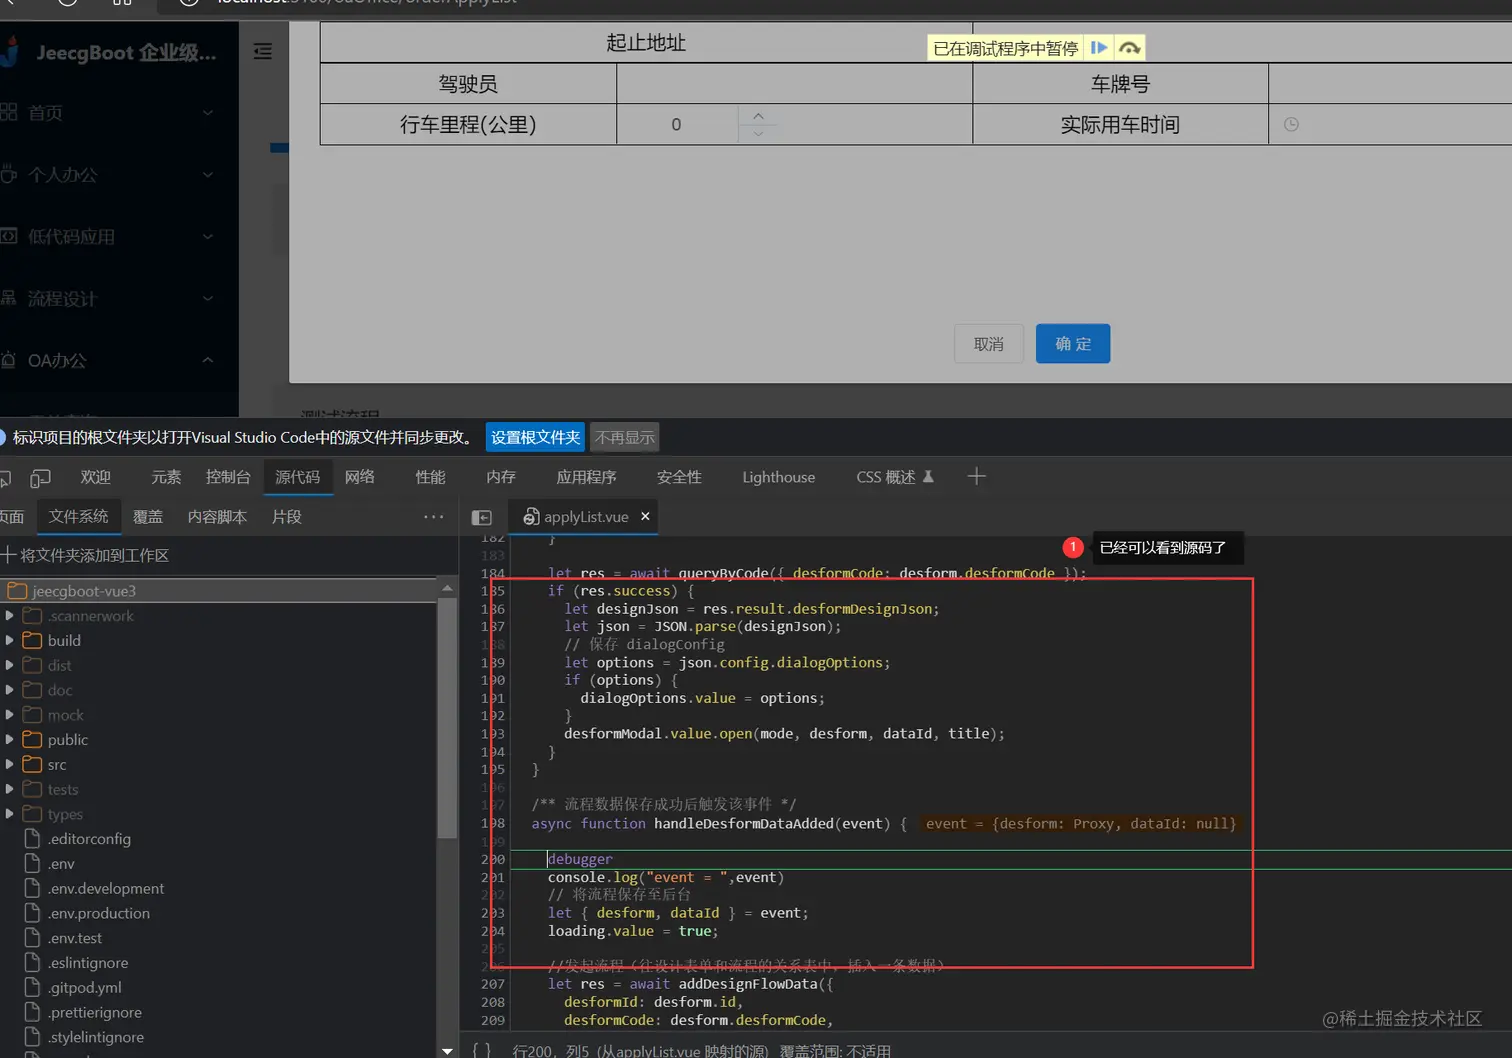This screenshot has width=1512, height=1058.
Task: Expand the build folder in file tree
Action: (x=10, y=640)
